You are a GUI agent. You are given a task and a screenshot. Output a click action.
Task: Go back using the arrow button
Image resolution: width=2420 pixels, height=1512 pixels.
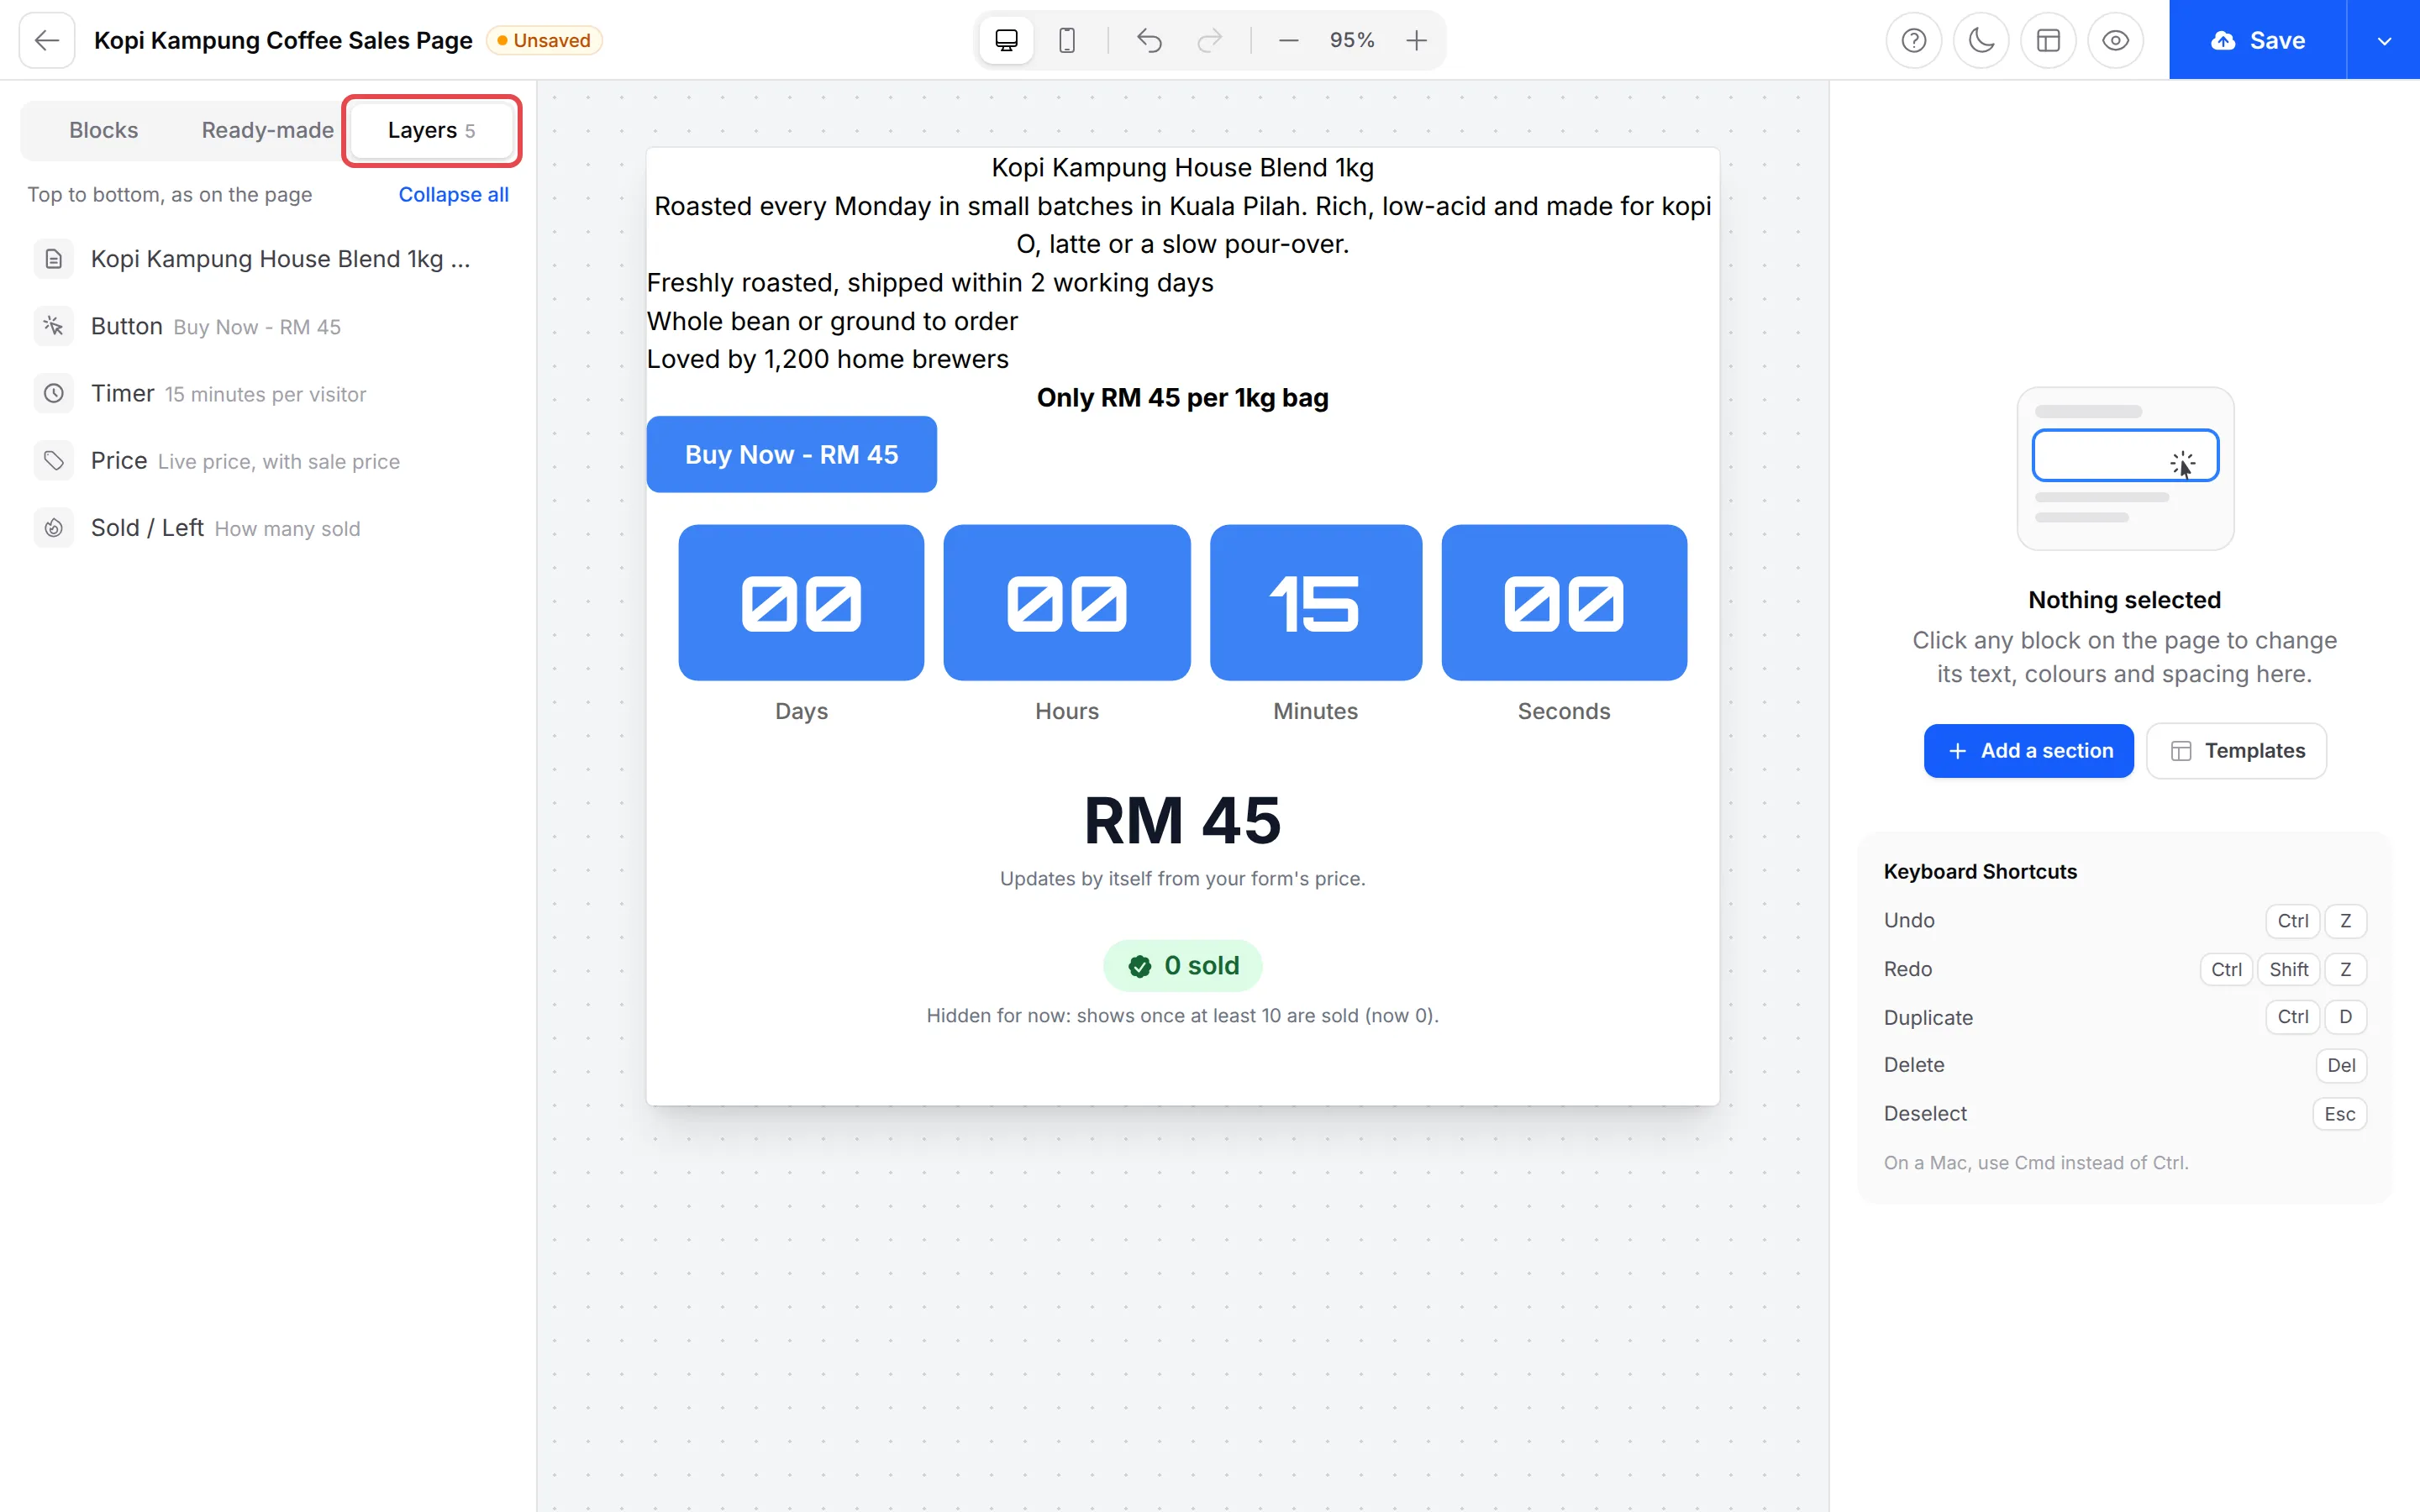(x=46, y=40)
